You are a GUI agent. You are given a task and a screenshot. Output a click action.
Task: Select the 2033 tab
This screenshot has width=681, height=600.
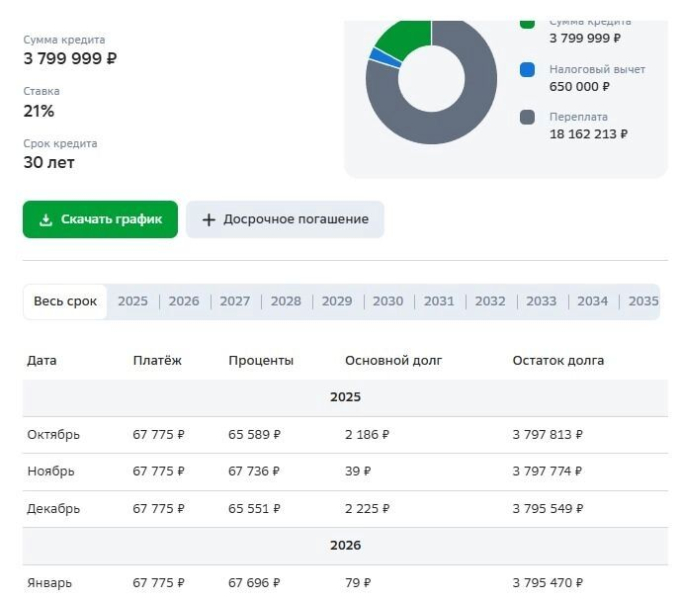click(x=541, y=301)
